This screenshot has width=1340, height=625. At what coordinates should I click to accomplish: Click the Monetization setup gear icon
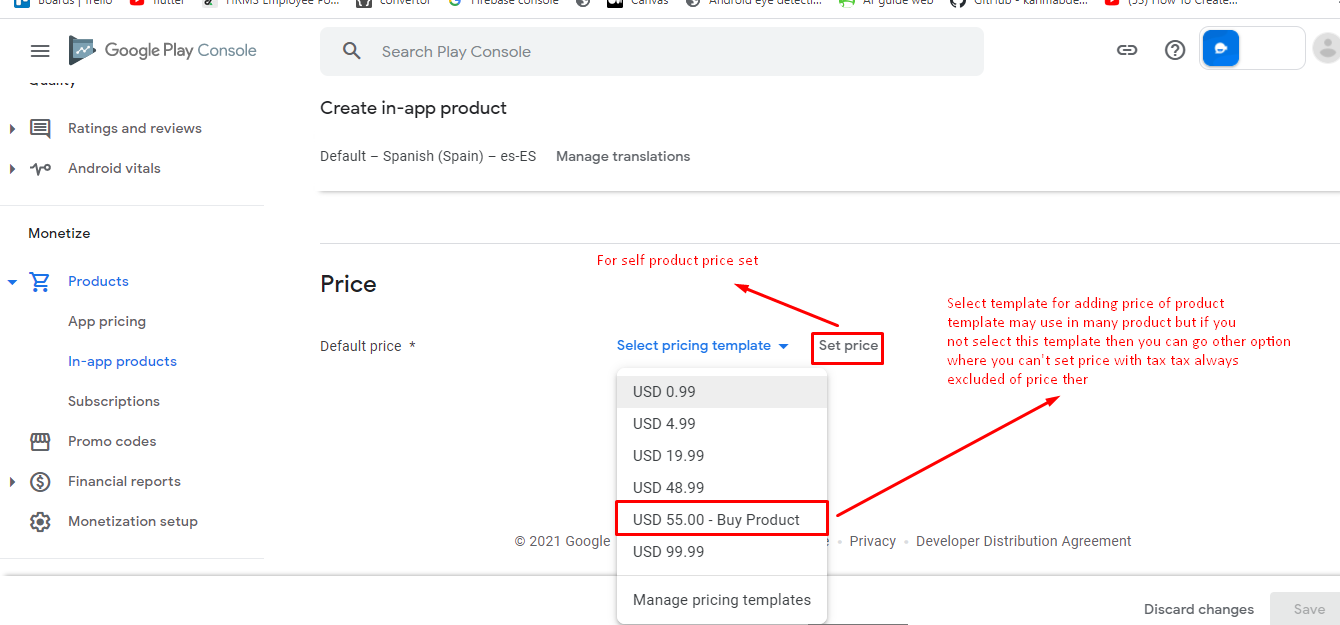point(40,521)
